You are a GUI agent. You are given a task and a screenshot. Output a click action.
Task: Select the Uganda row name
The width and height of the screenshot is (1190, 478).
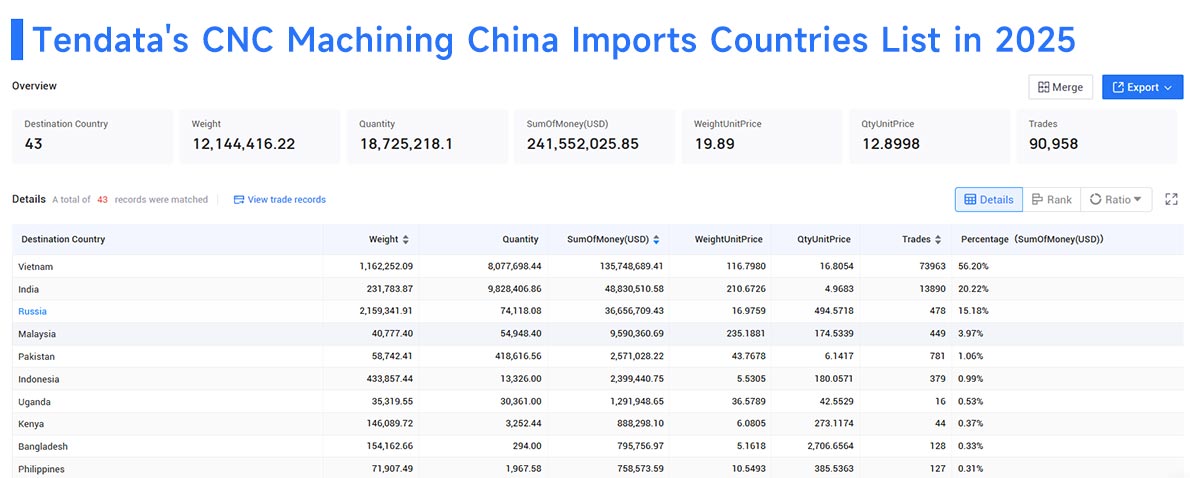pyautogui.click(x=35, y=401)
